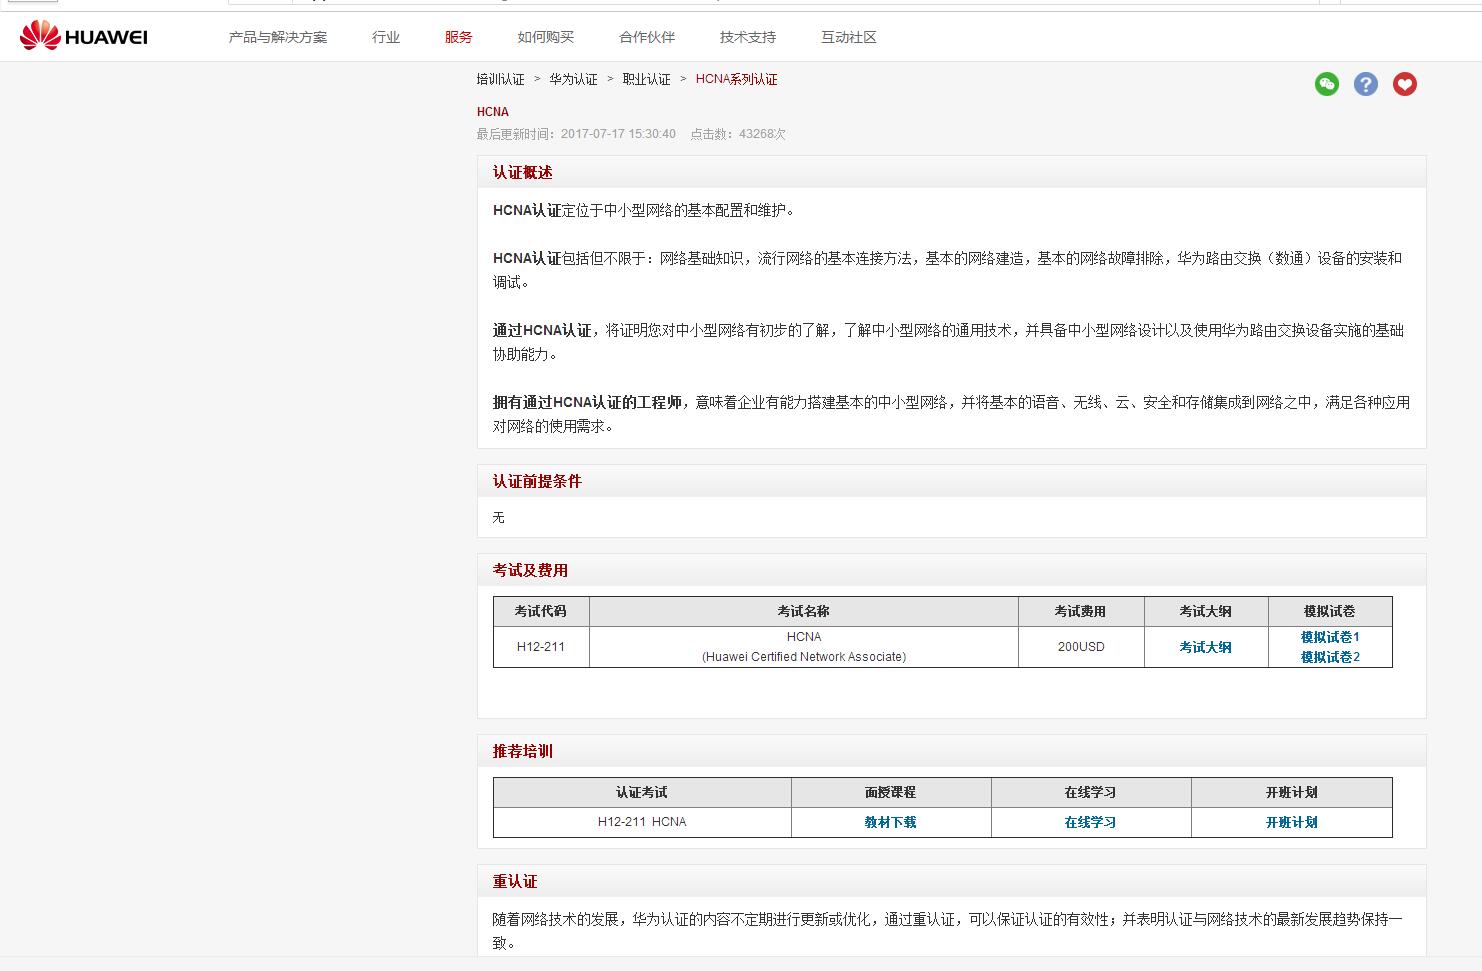Click exam code cell H12-211
1482x971 pixels.
541,647
